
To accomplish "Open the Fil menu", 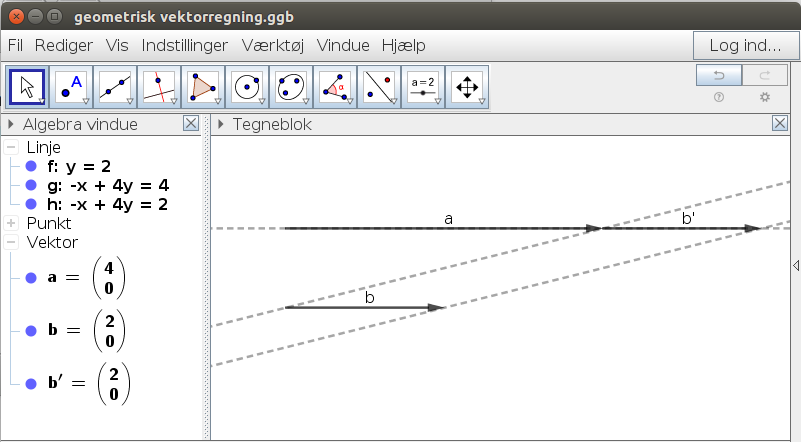I will [15, 45].
